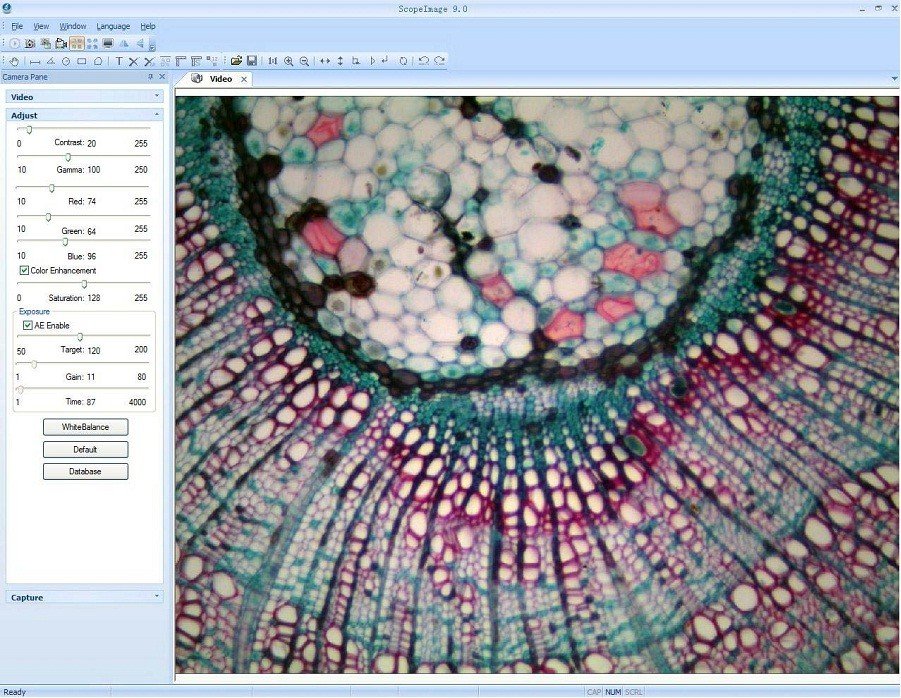Screen dimensions: 901x698
Task: Open an image file with folder icon
Action: click(x=236, y=61)
